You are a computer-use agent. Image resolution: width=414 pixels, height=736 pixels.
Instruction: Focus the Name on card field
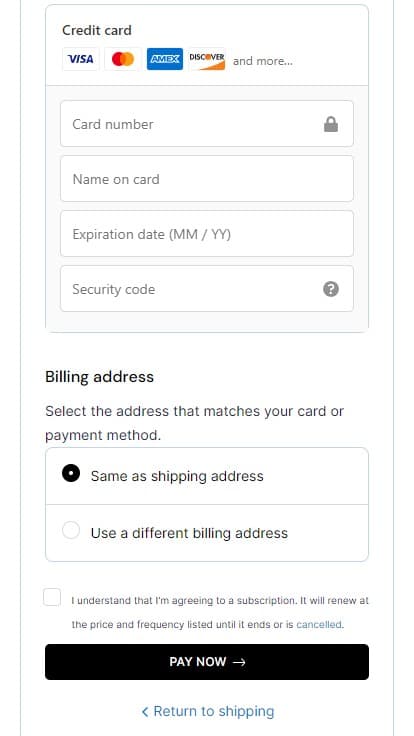point(207,179)
